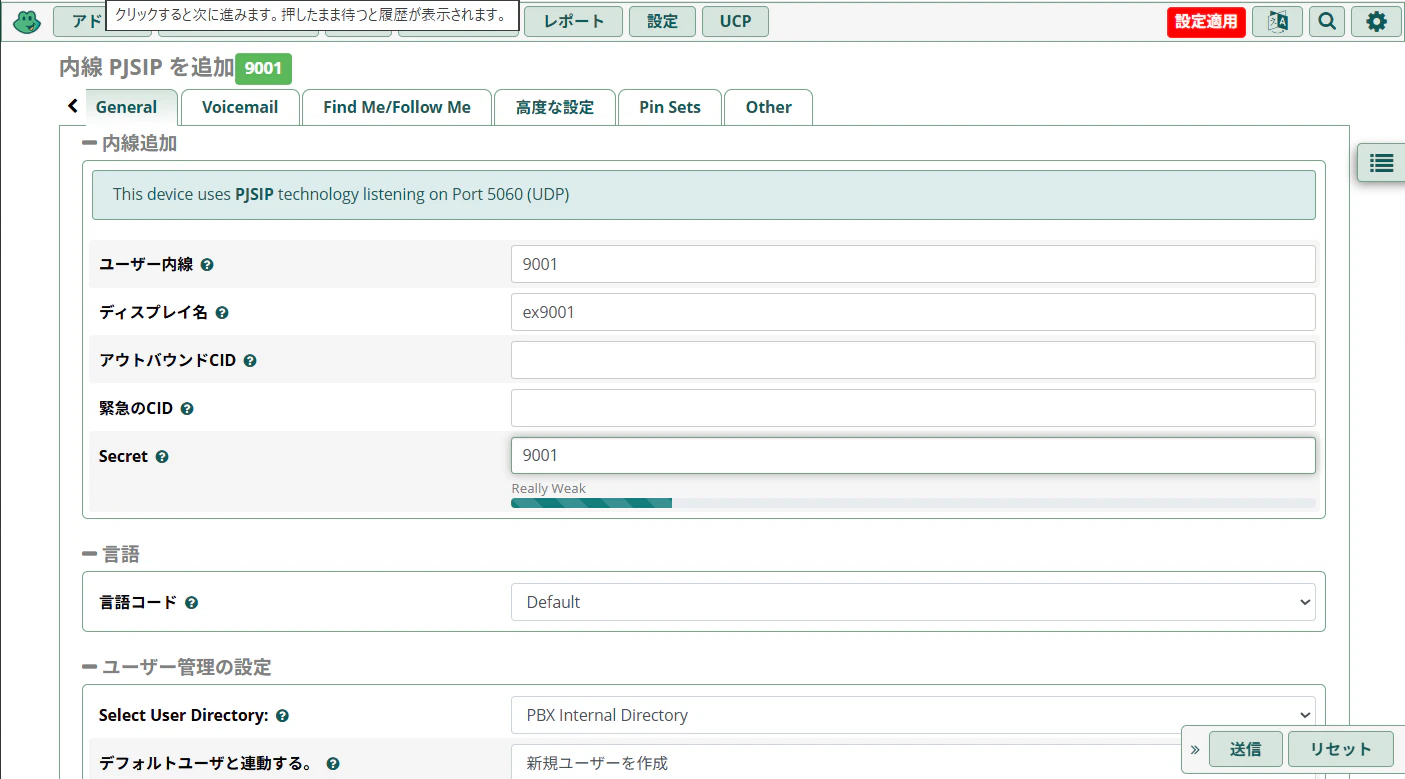Switch to the Find Me/Follow Me tab
The height and width of the screenshot is (779, 1405).
(x=397, y=107)
